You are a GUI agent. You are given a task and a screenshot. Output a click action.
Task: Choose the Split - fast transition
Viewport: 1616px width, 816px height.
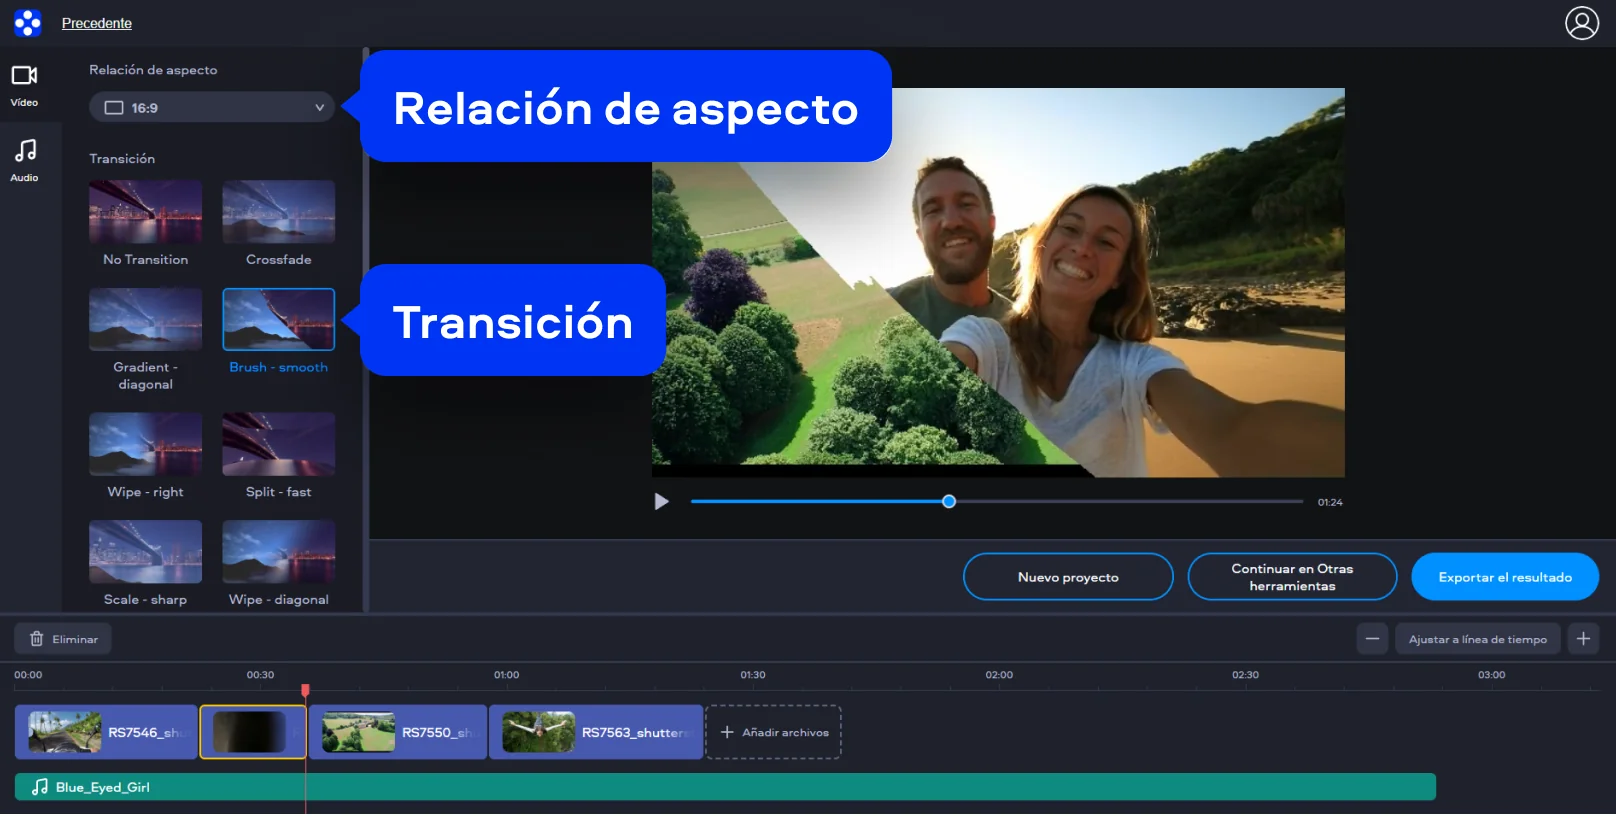278,444
